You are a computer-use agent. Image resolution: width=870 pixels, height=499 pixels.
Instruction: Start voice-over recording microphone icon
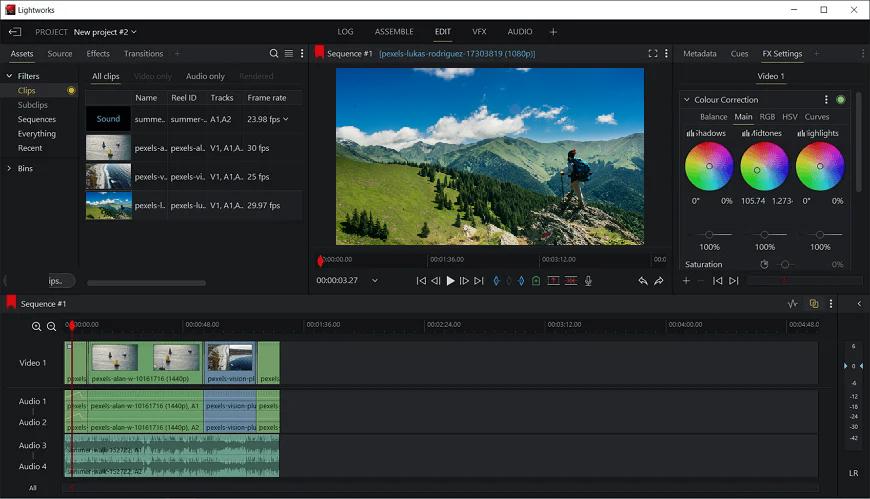click(x=588, y=281)
